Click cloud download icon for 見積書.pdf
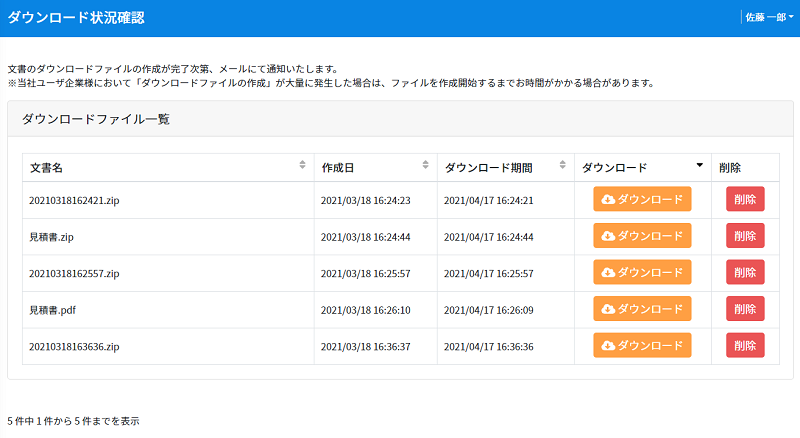 [608, 309]
